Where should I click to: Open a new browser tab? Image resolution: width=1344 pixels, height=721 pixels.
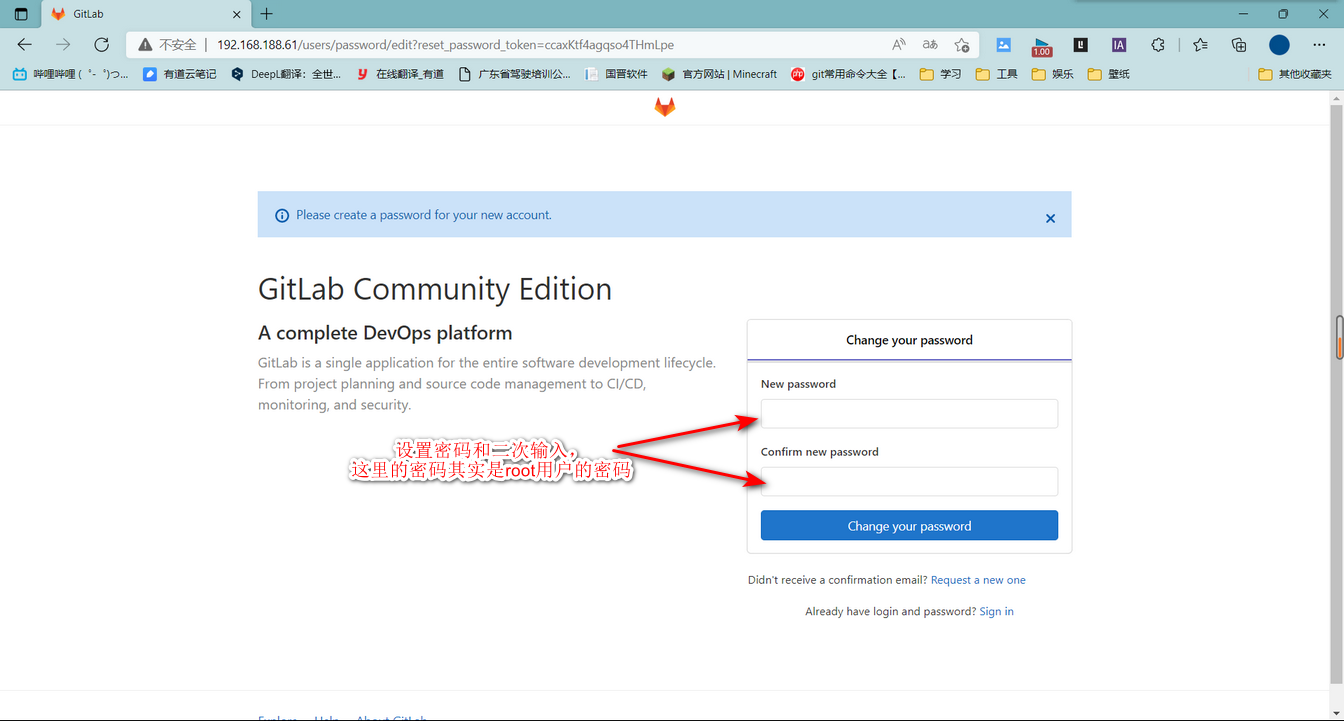[x=265, y=14]
